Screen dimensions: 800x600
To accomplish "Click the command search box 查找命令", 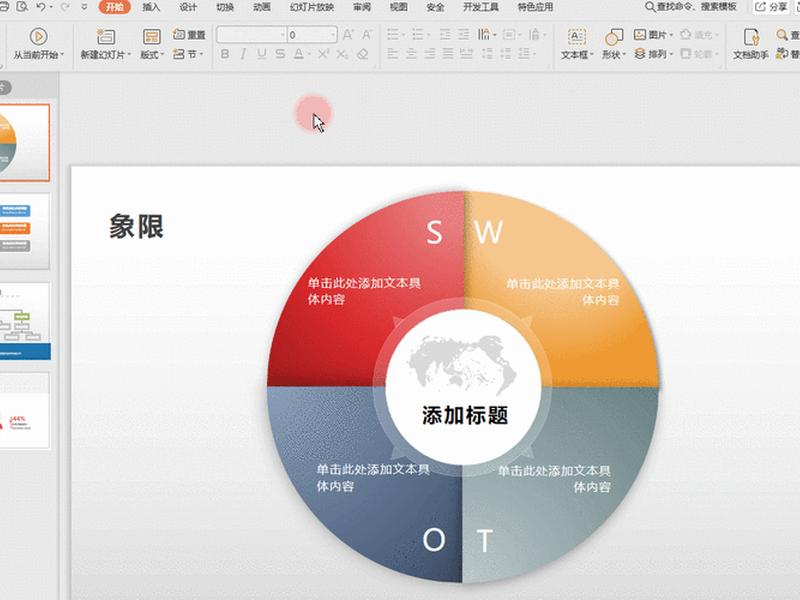I will 691,7.
